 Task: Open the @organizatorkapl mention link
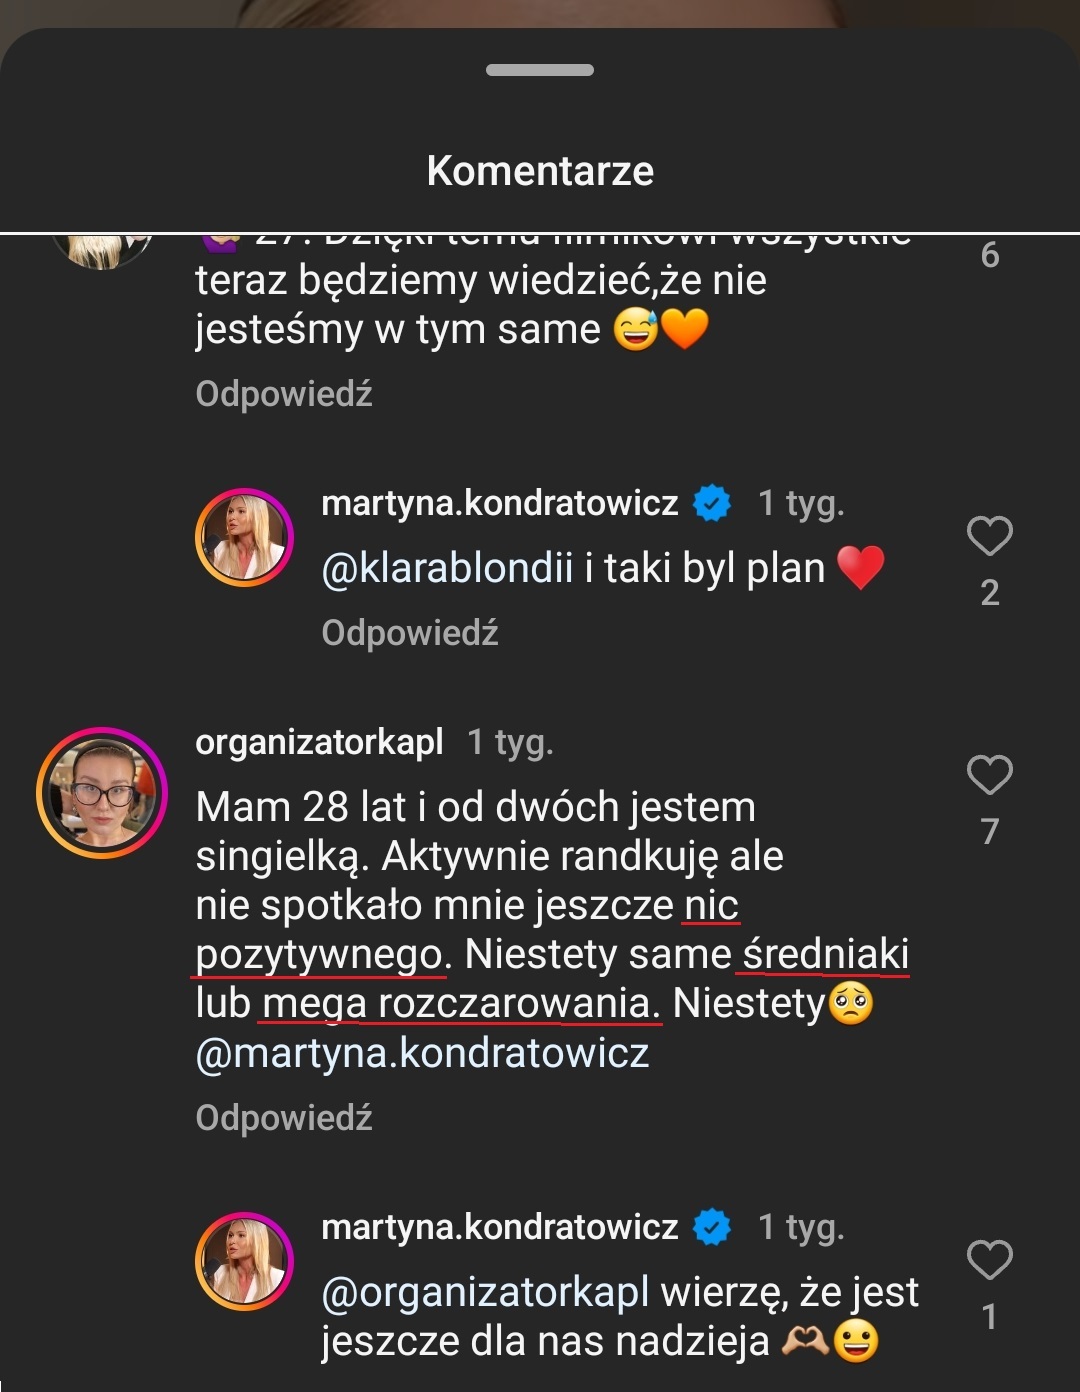click(485, 1293)
